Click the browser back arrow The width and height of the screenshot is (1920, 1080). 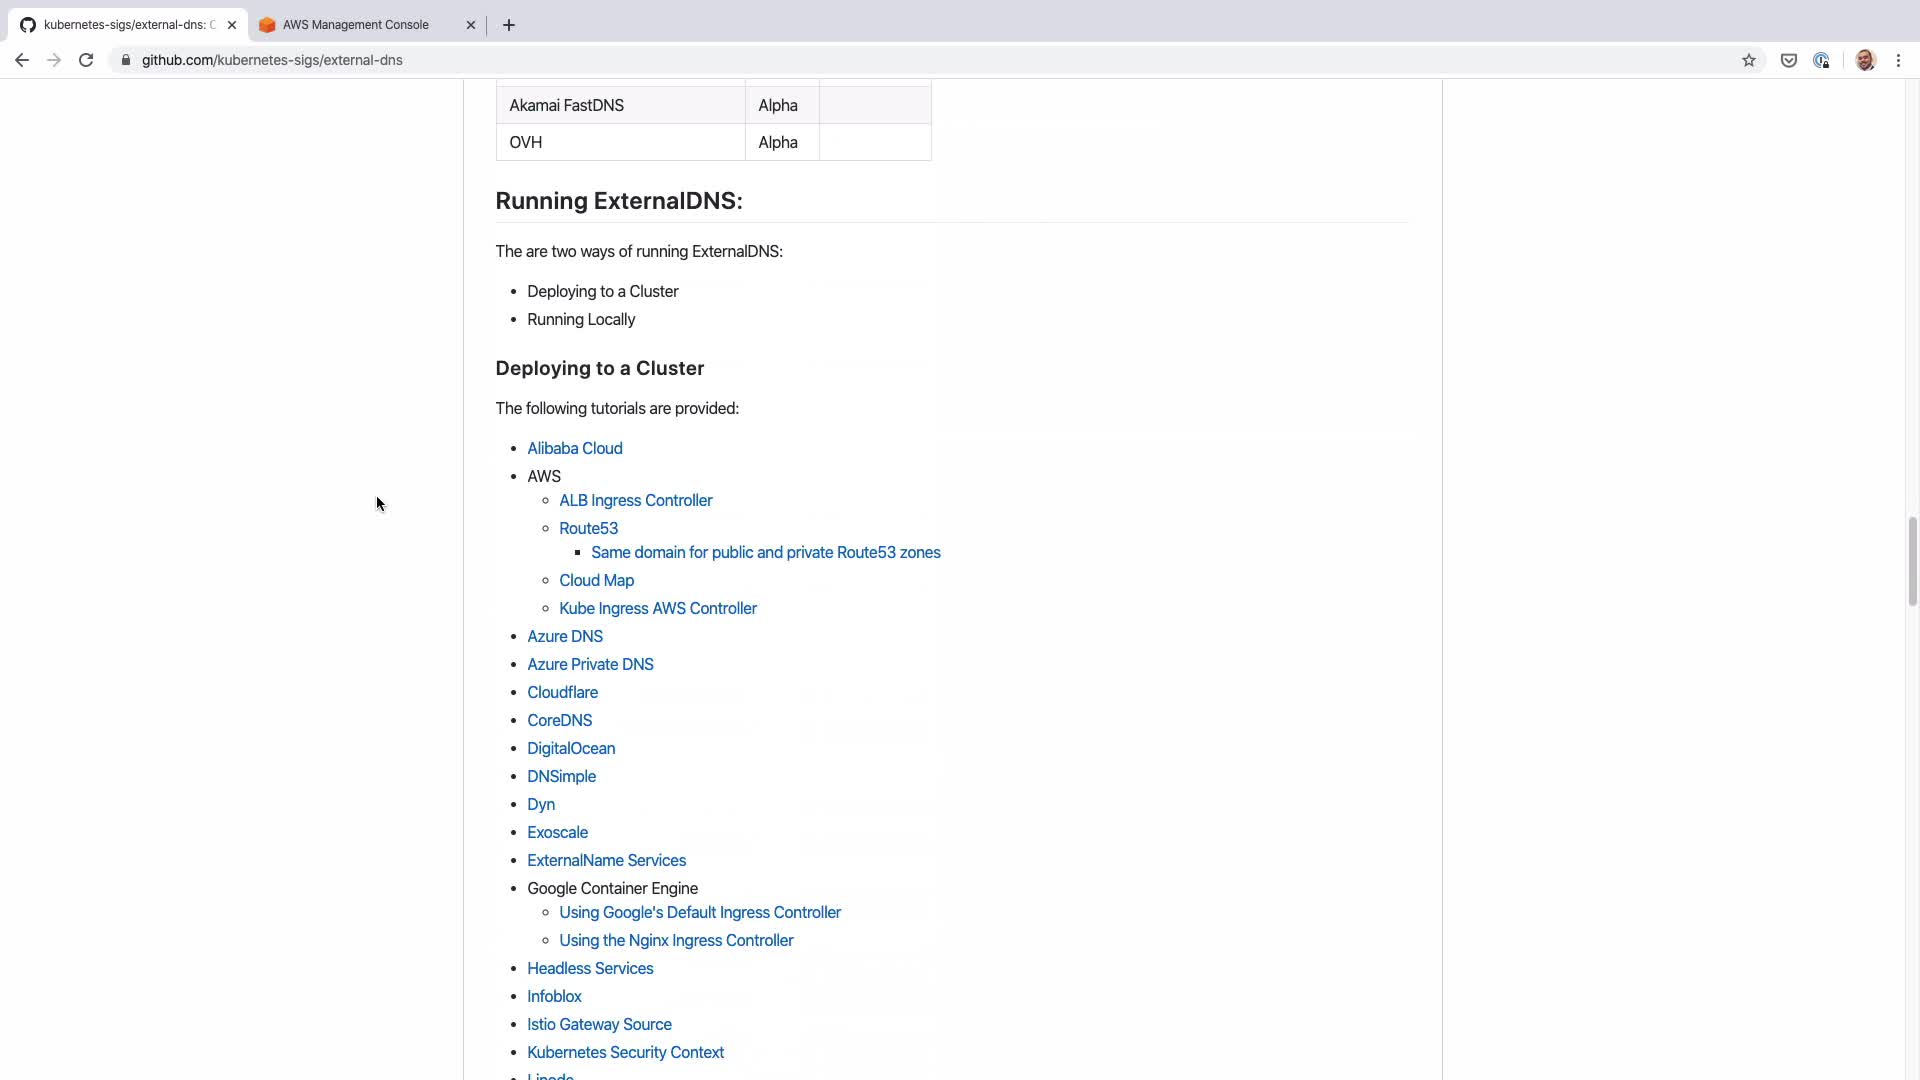tap(22, 60)
